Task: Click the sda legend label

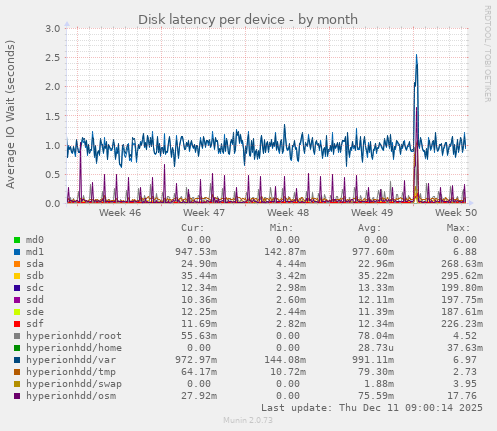Action: pyautogui.click(x=35, y=264)
